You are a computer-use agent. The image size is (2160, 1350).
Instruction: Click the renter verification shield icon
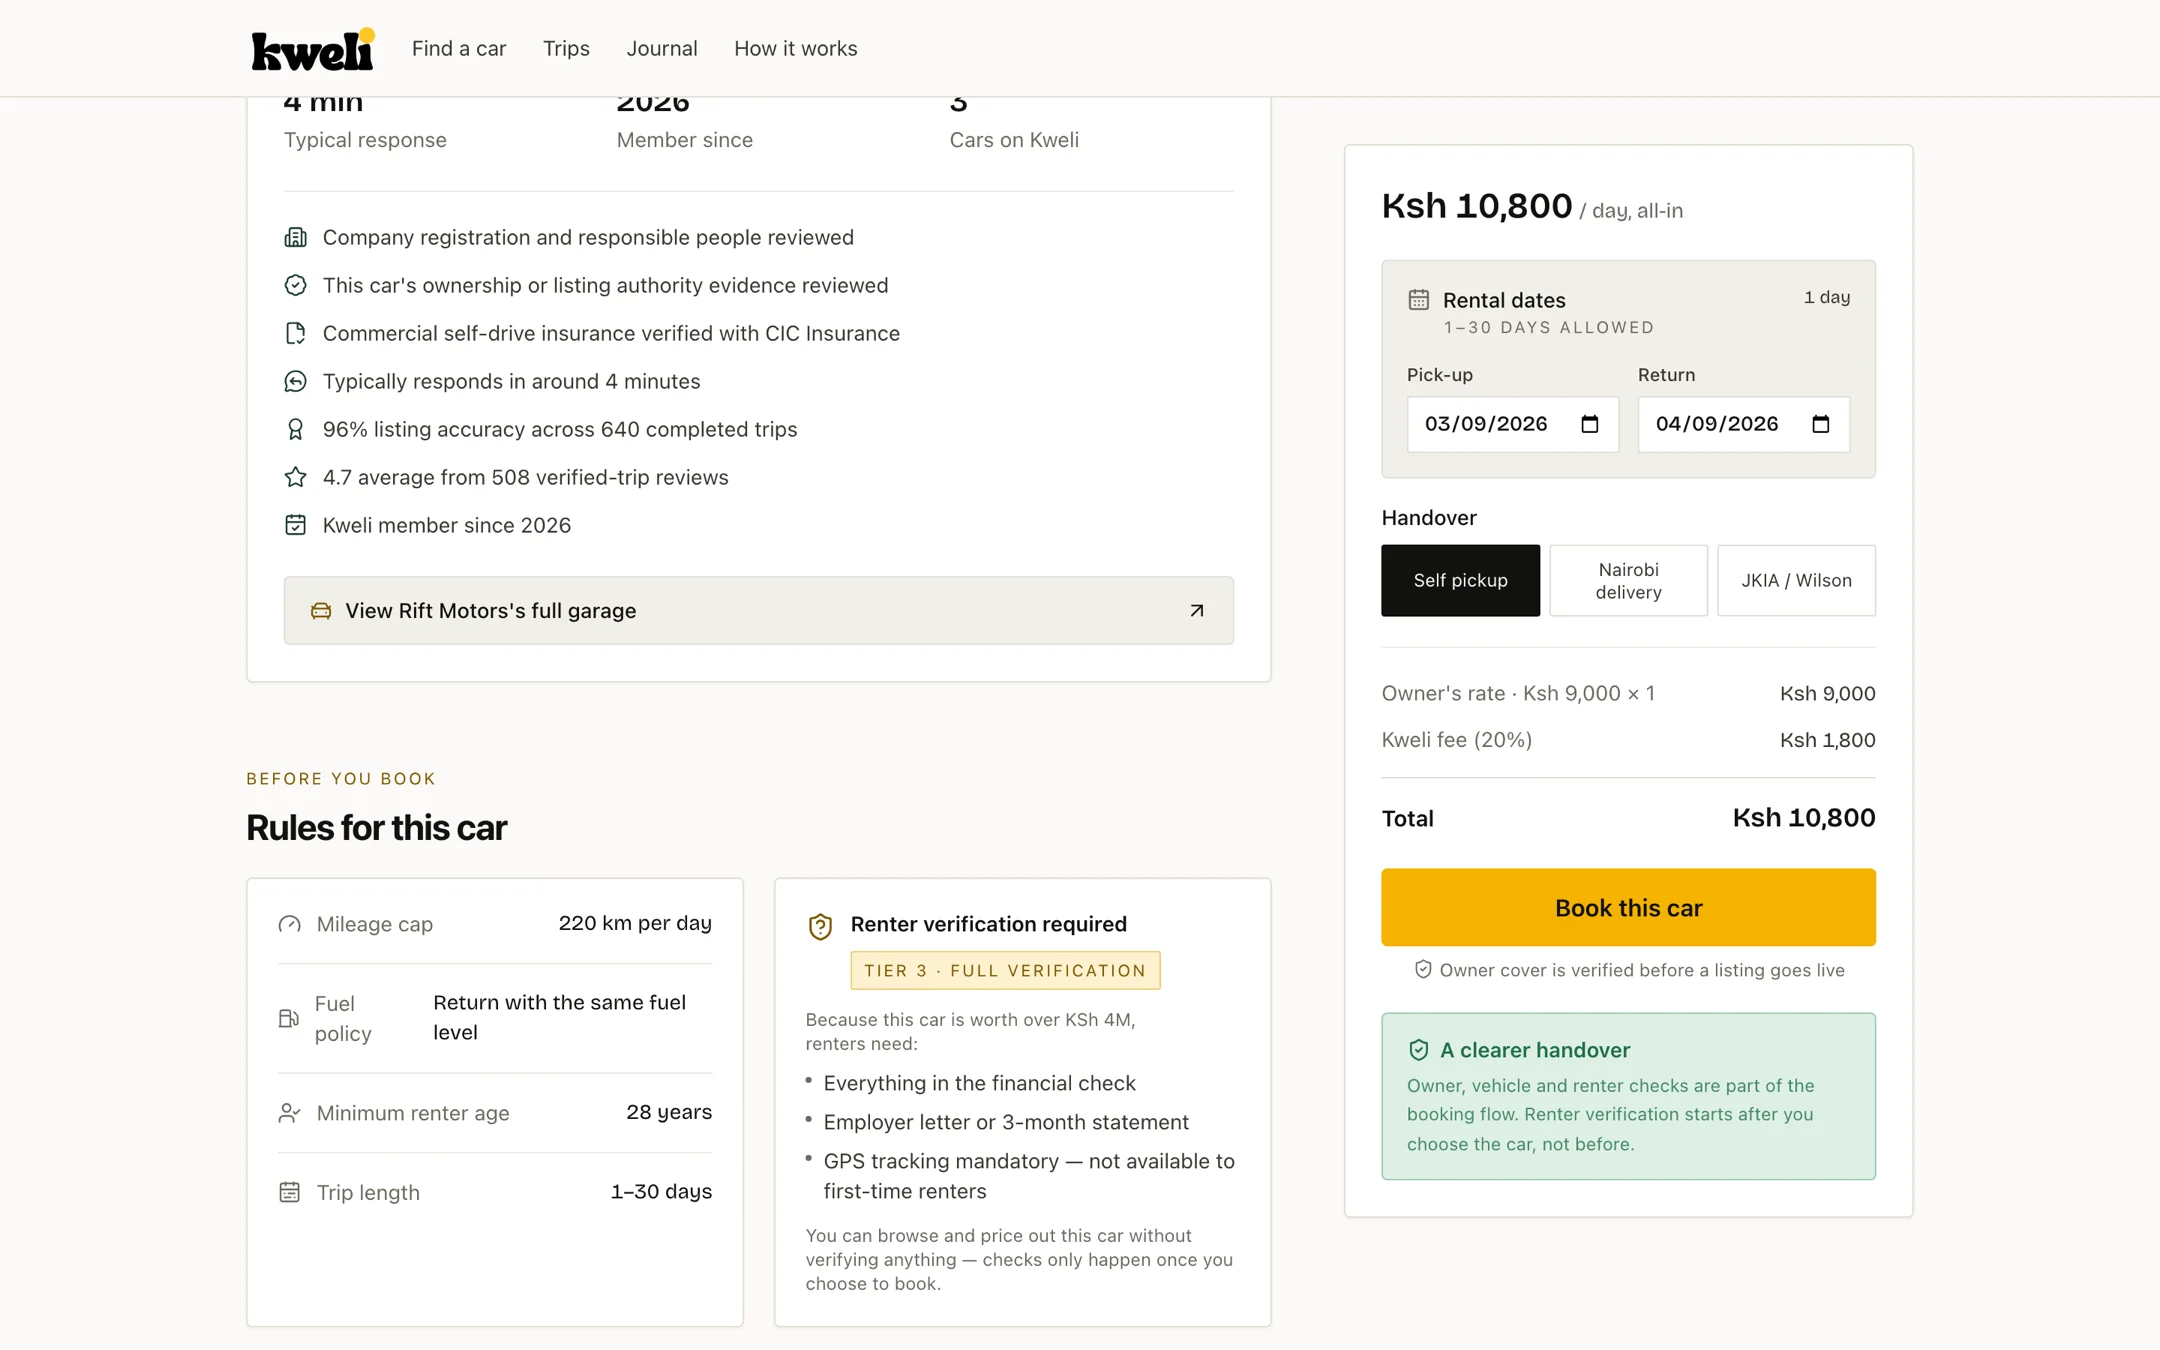820,926
